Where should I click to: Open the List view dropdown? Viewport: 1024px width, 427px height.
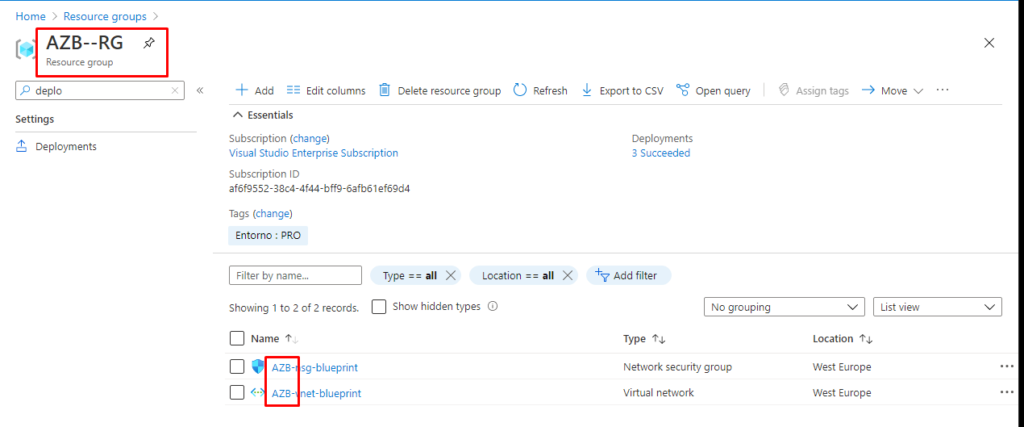tap(937, 307)
